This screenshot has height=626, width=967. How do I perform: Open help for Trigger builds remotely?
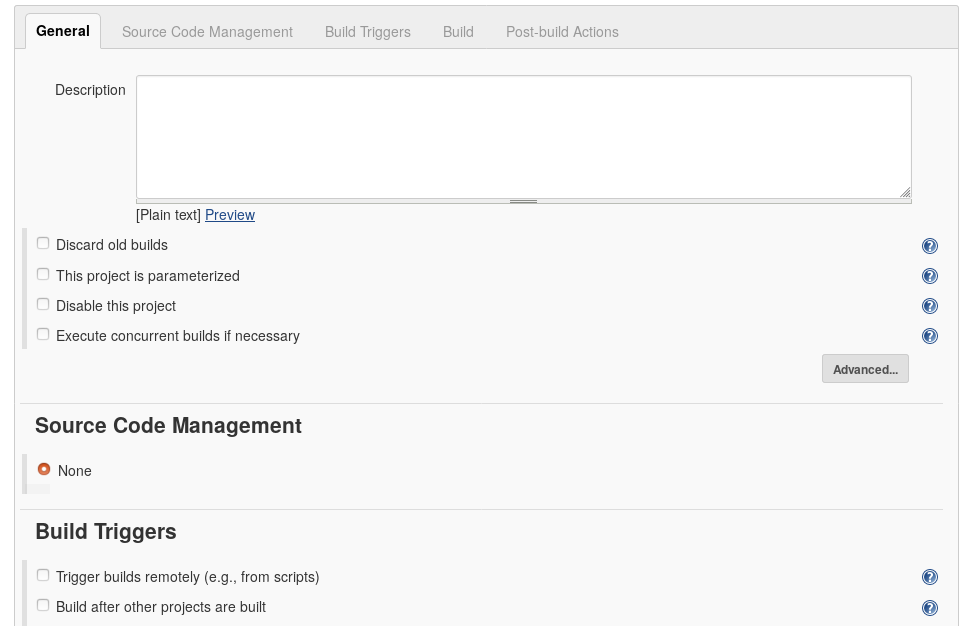coord(929,577)
